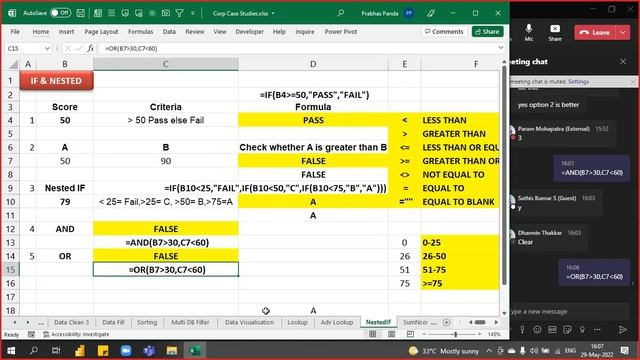Toggle the AutoSave switch
The height and width of the screenshot is (360, 640).
60,13
